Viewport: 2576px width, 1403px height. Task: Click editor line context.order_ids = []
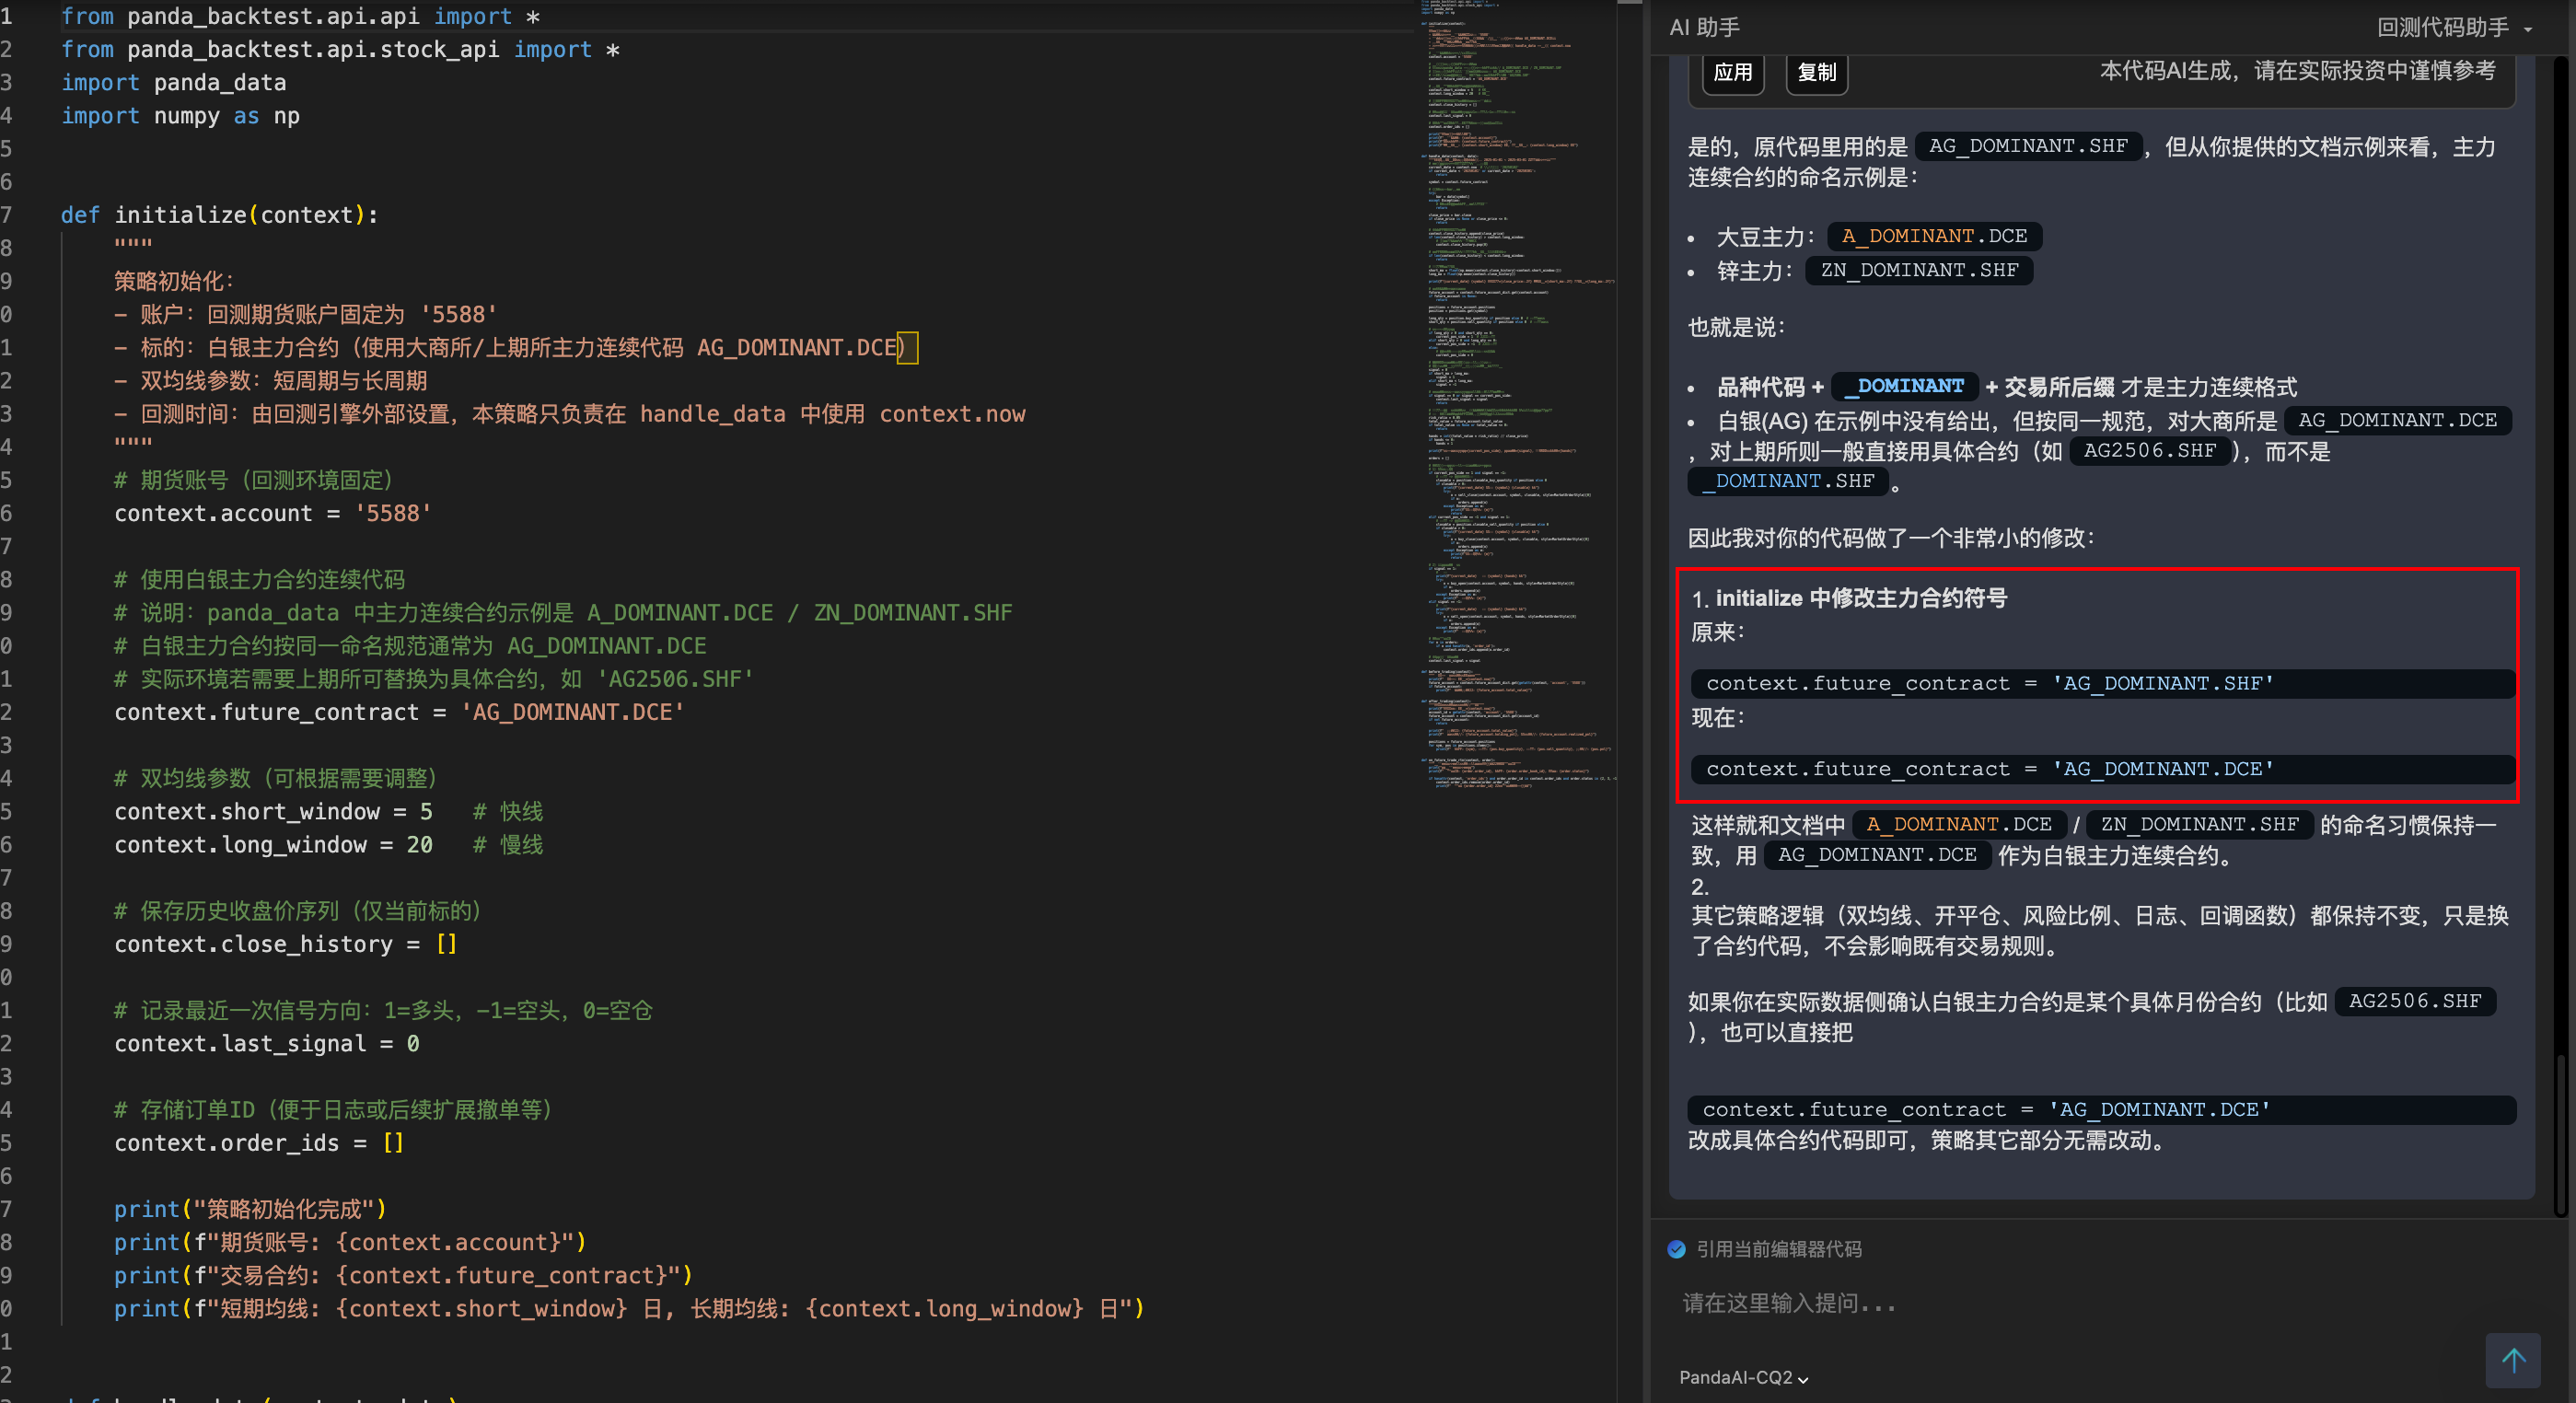[x=259, y=1142]
